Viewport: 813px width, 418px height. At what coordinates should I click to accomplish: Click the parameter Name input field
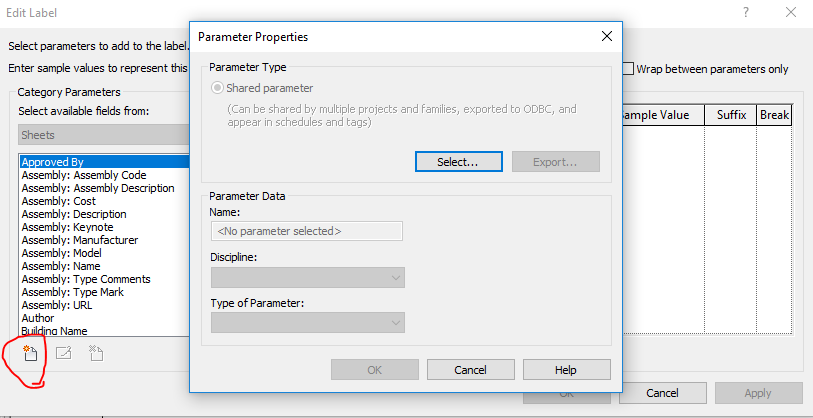coord(306,231)
